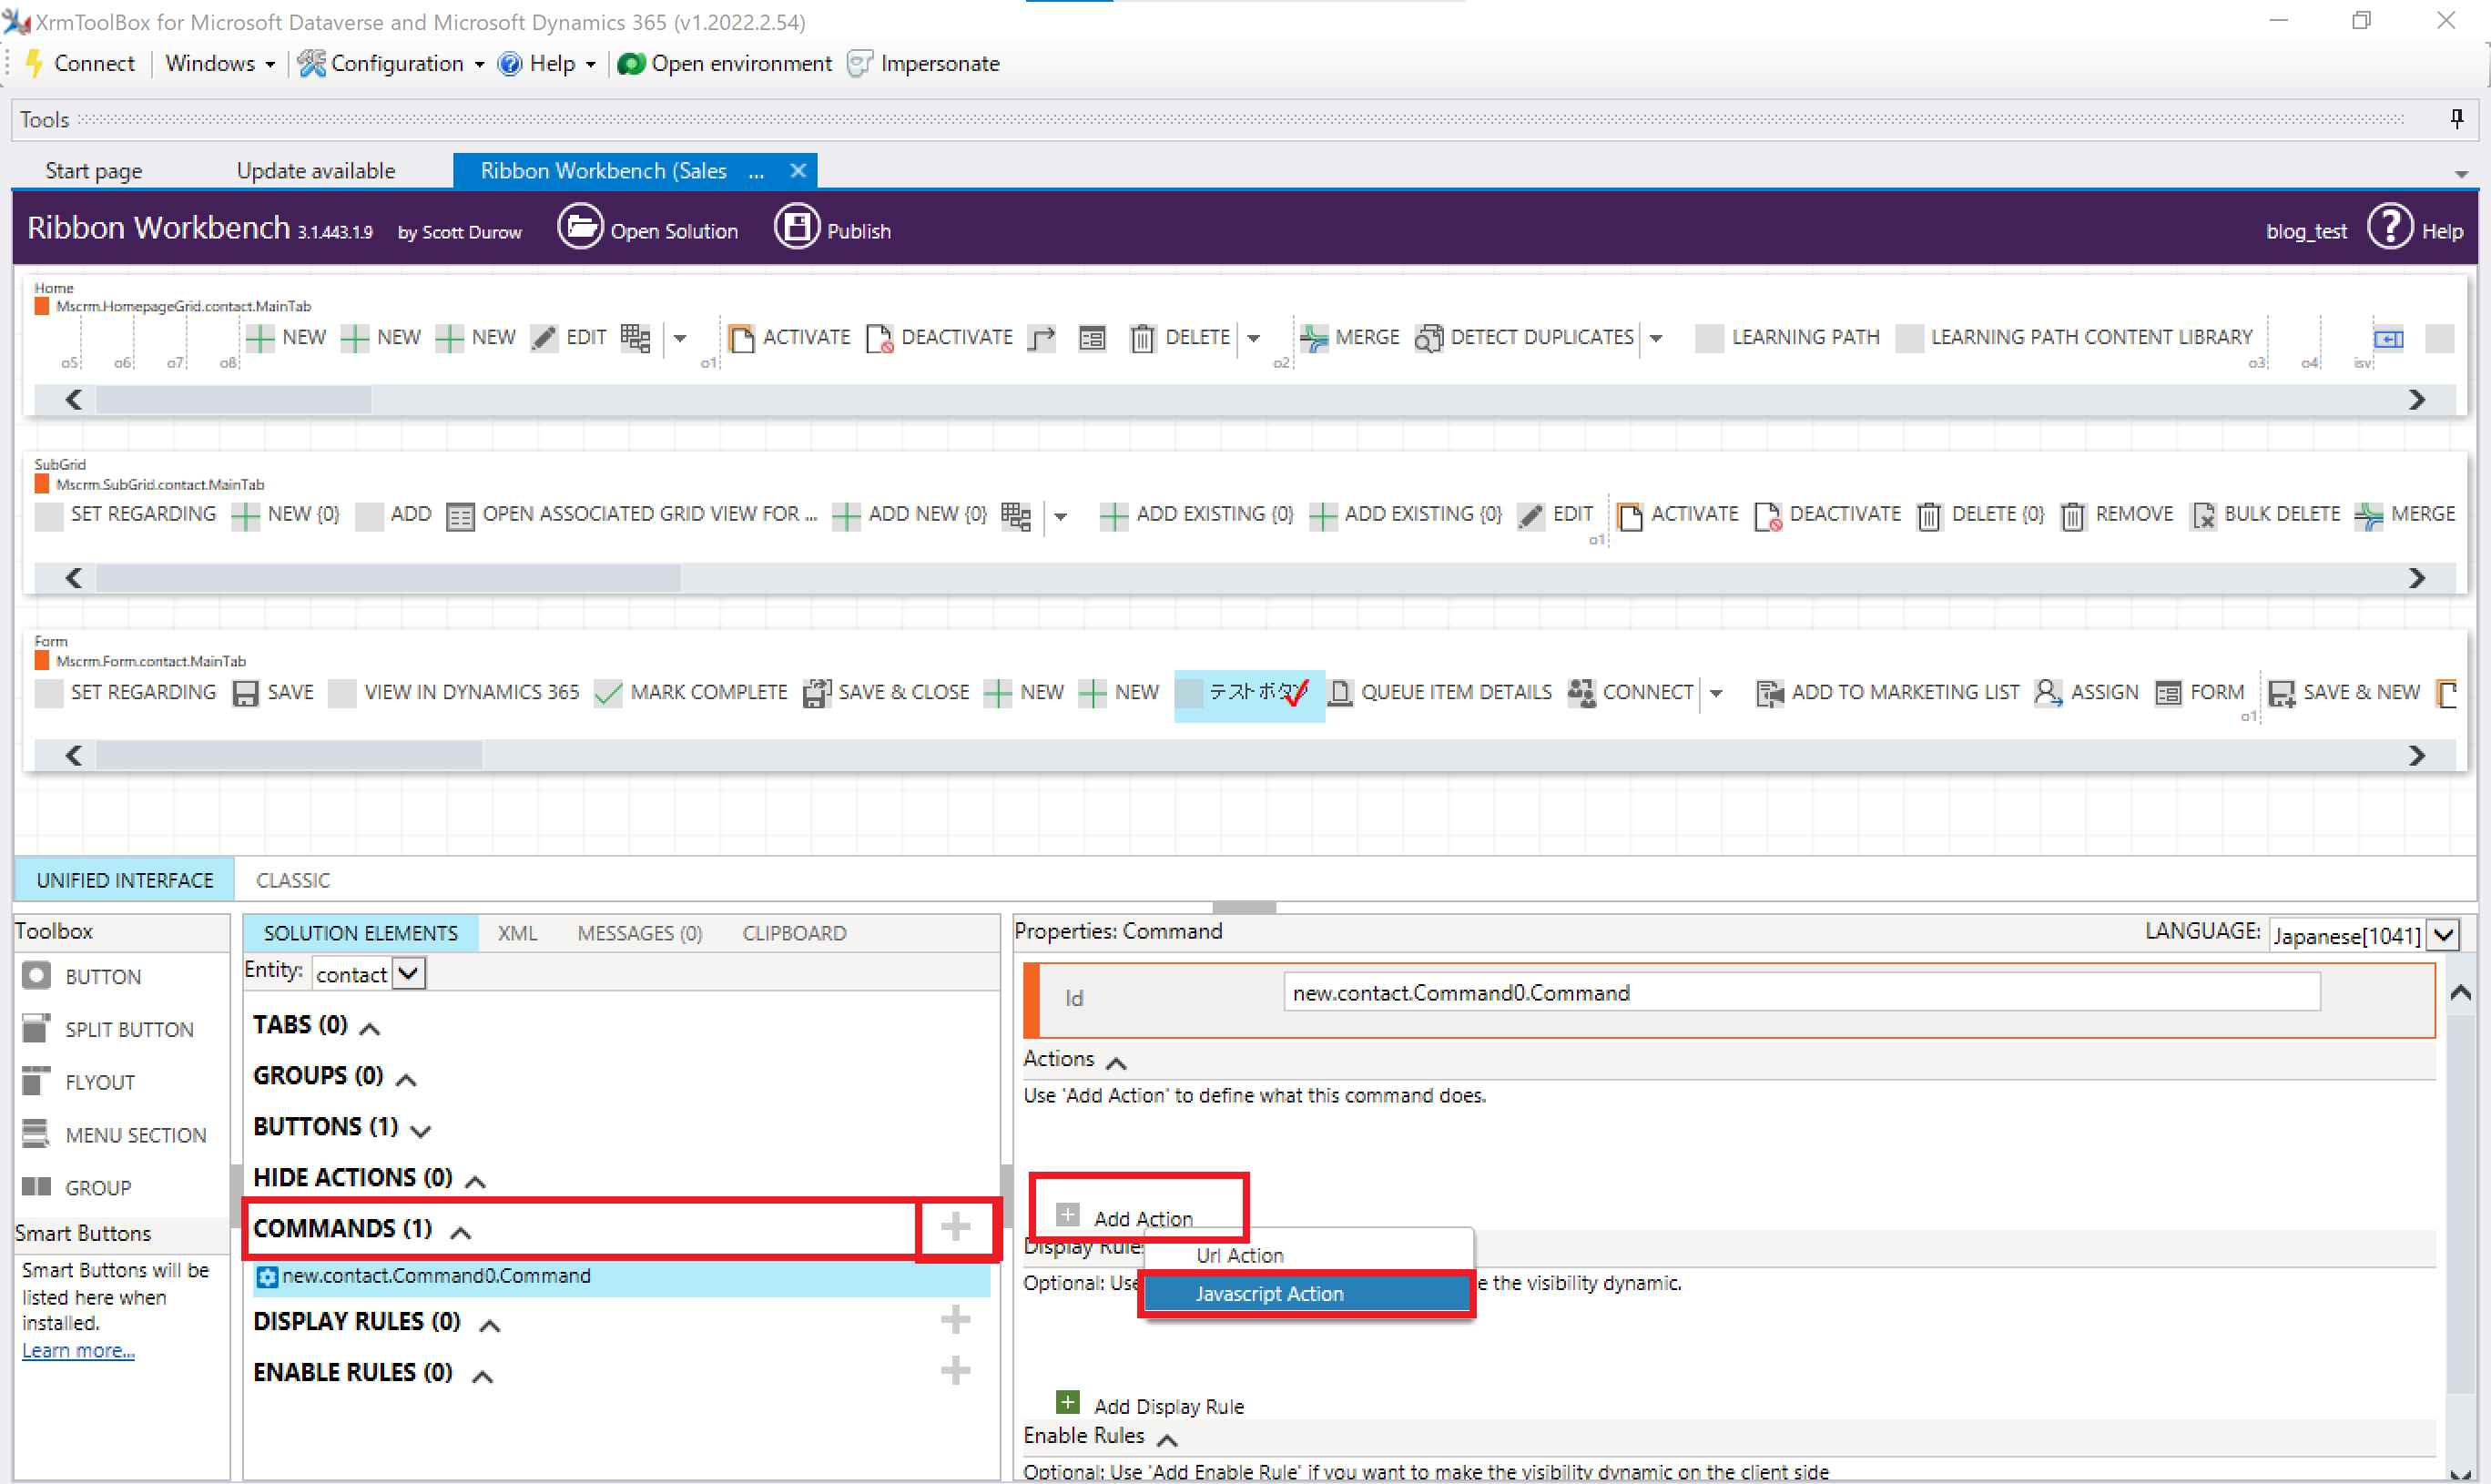Select new.contact.Command0.Command tree item
This screenshot has height=1484, width=2491.
pyautogui.click(x=621, y=1277)
